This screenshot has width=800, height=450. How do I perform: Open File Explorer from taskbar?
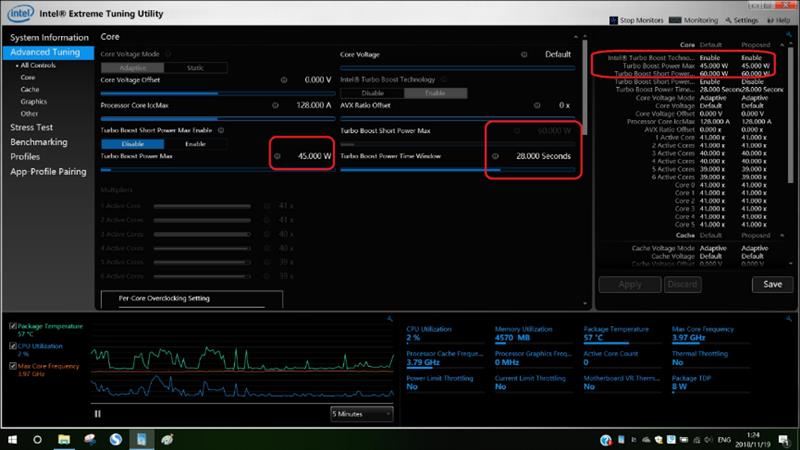click(x=64, y=439)
